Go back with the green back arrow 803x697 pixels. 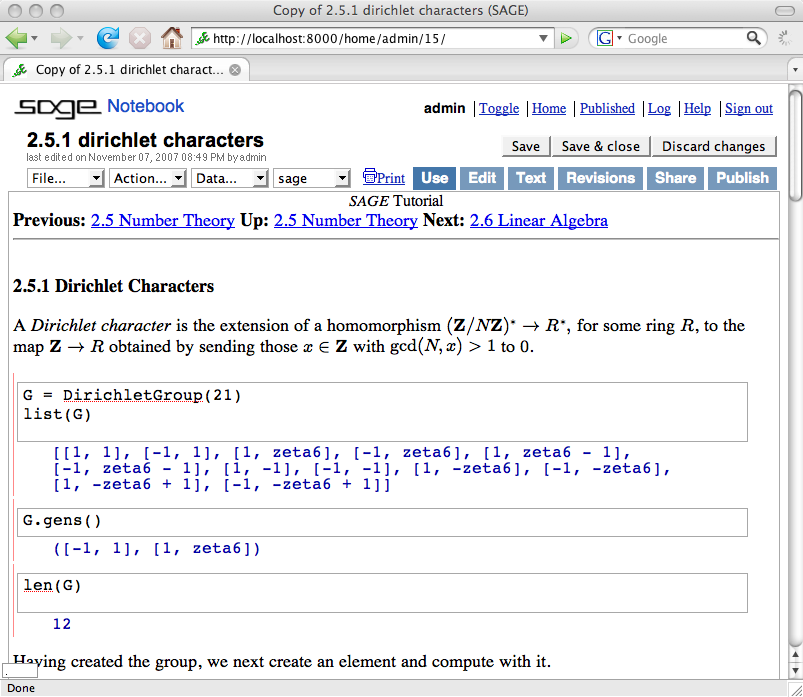point(16,38)
